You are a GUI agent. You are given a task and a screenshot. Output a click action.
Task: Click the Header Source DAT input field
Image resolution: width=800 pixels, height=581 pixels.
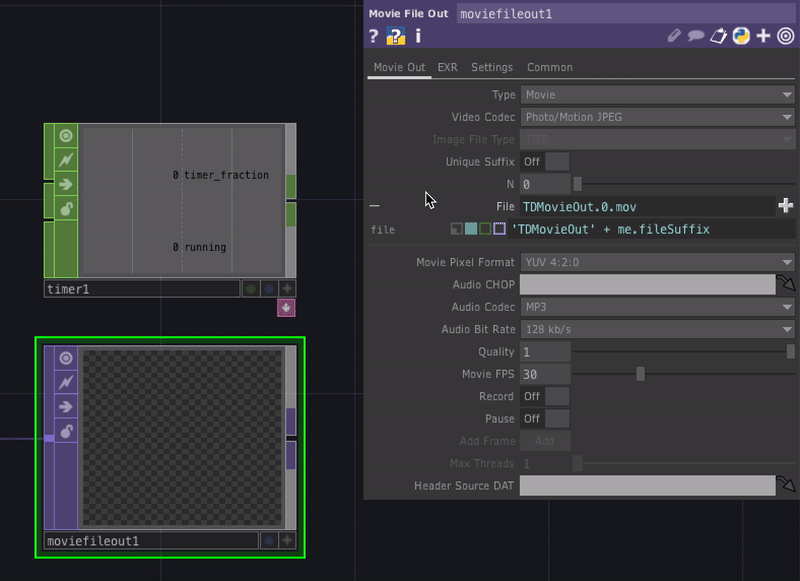click(x=647, y=486)
